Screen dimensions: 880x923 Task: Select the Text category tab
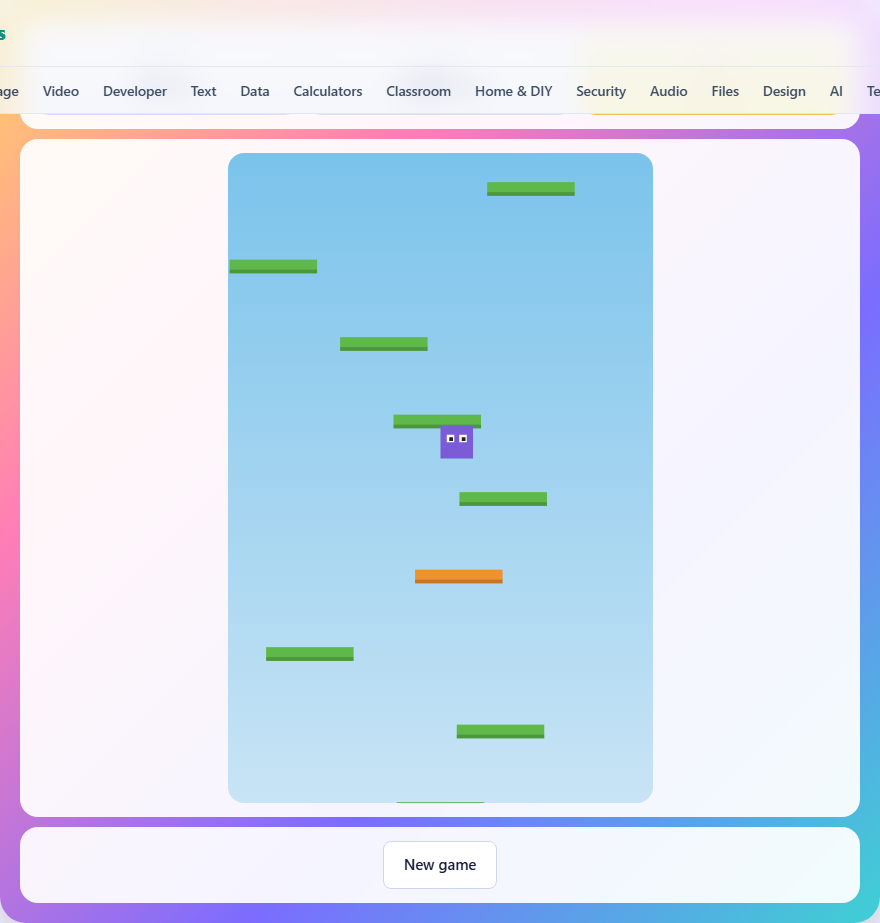coord(203,91)
